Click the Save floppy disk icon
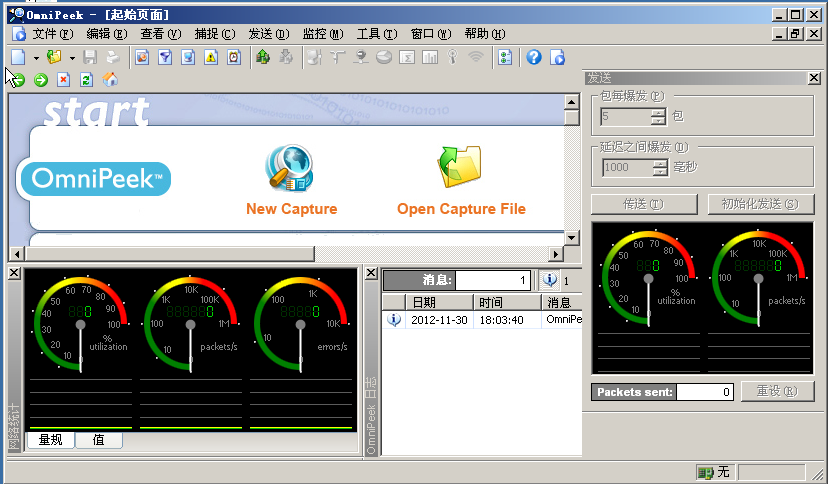 (x=90, y=57)
